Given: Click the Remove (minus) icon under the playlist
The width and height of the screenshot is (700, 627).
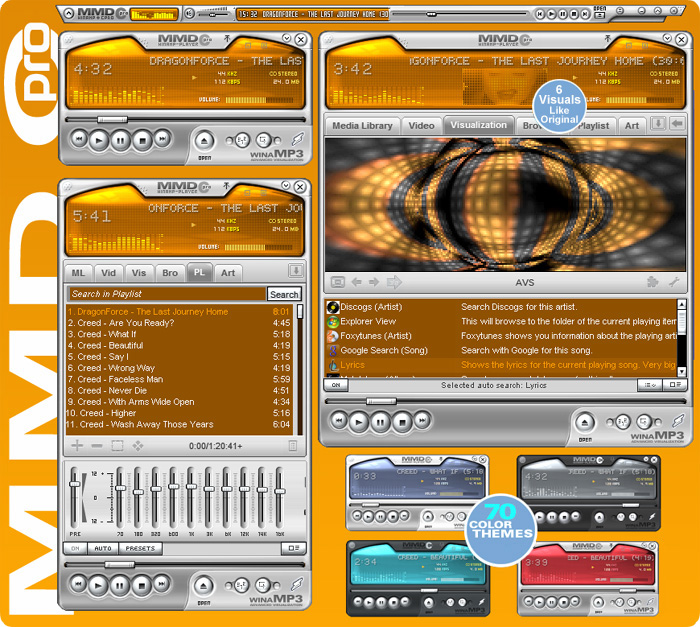Looking at the screenshot, I should (97, 445).
